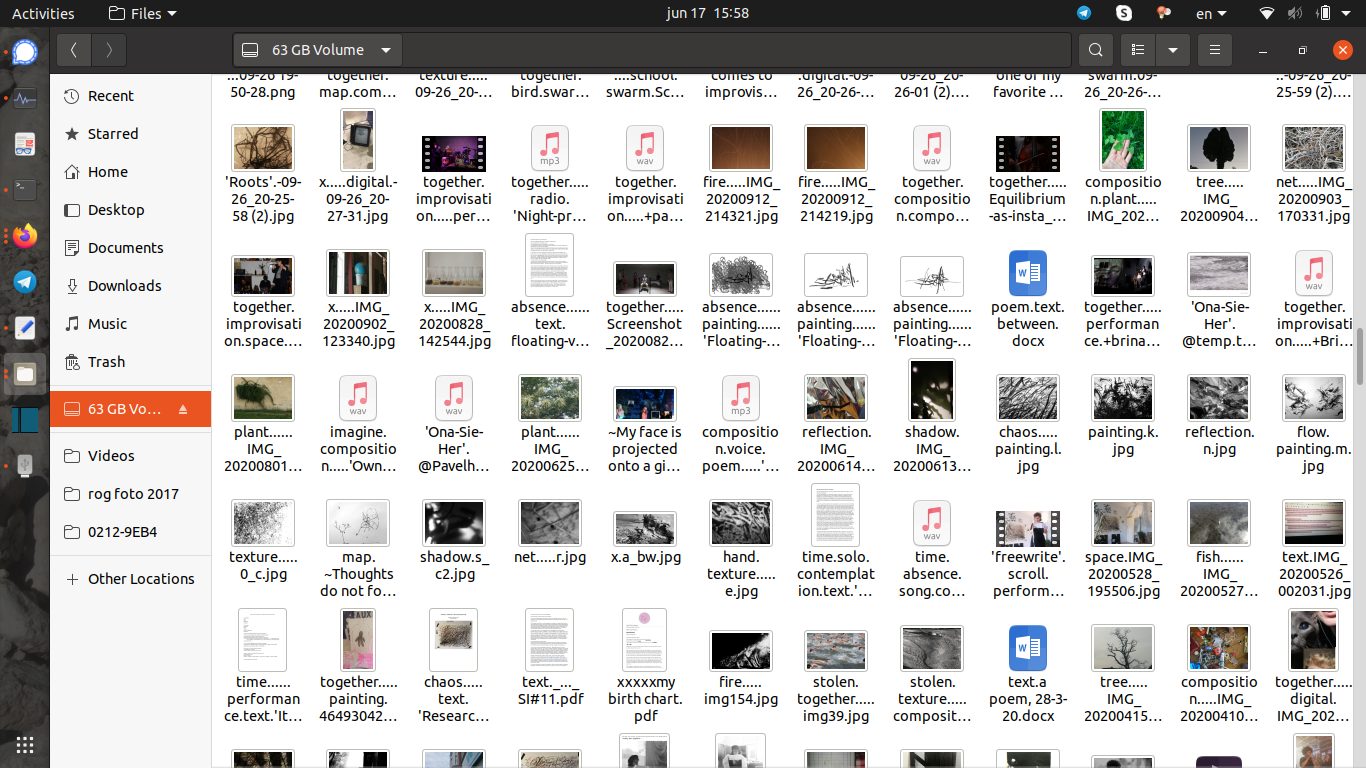1366x768 pixels.
Task: Show Applications grid in the dock
Action: coord(25,744)
